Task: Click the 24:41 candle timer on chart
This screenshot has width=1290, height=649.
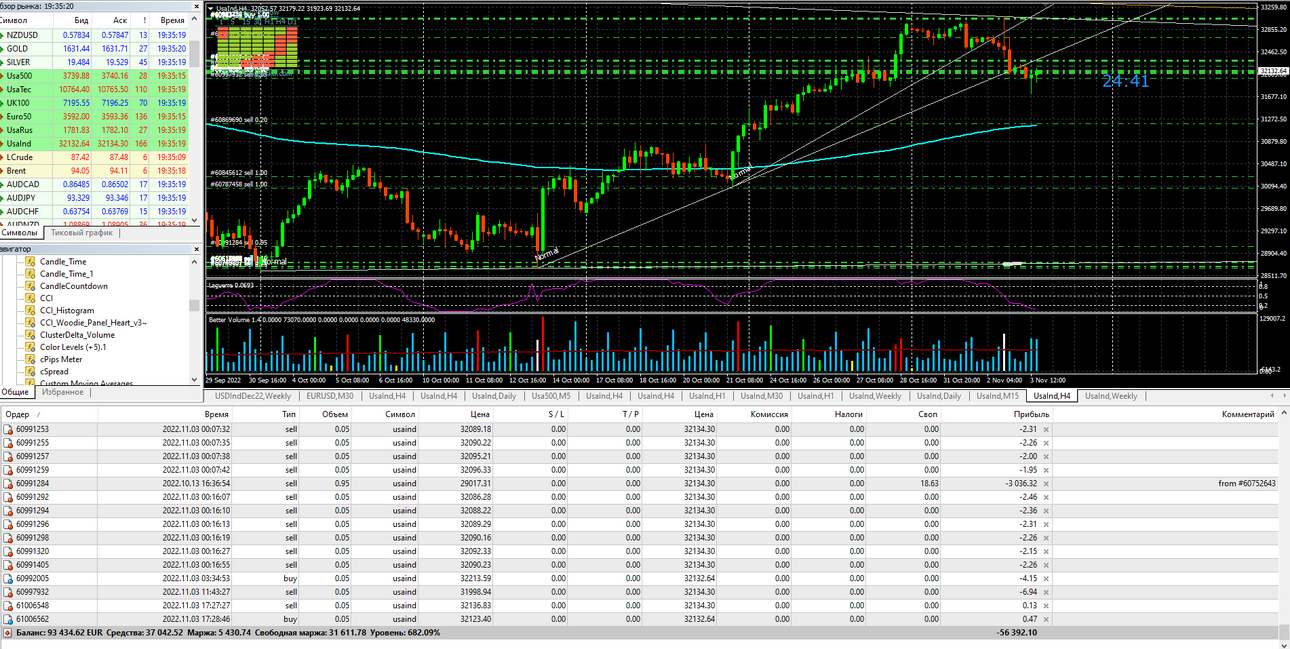Action: 1126,82
